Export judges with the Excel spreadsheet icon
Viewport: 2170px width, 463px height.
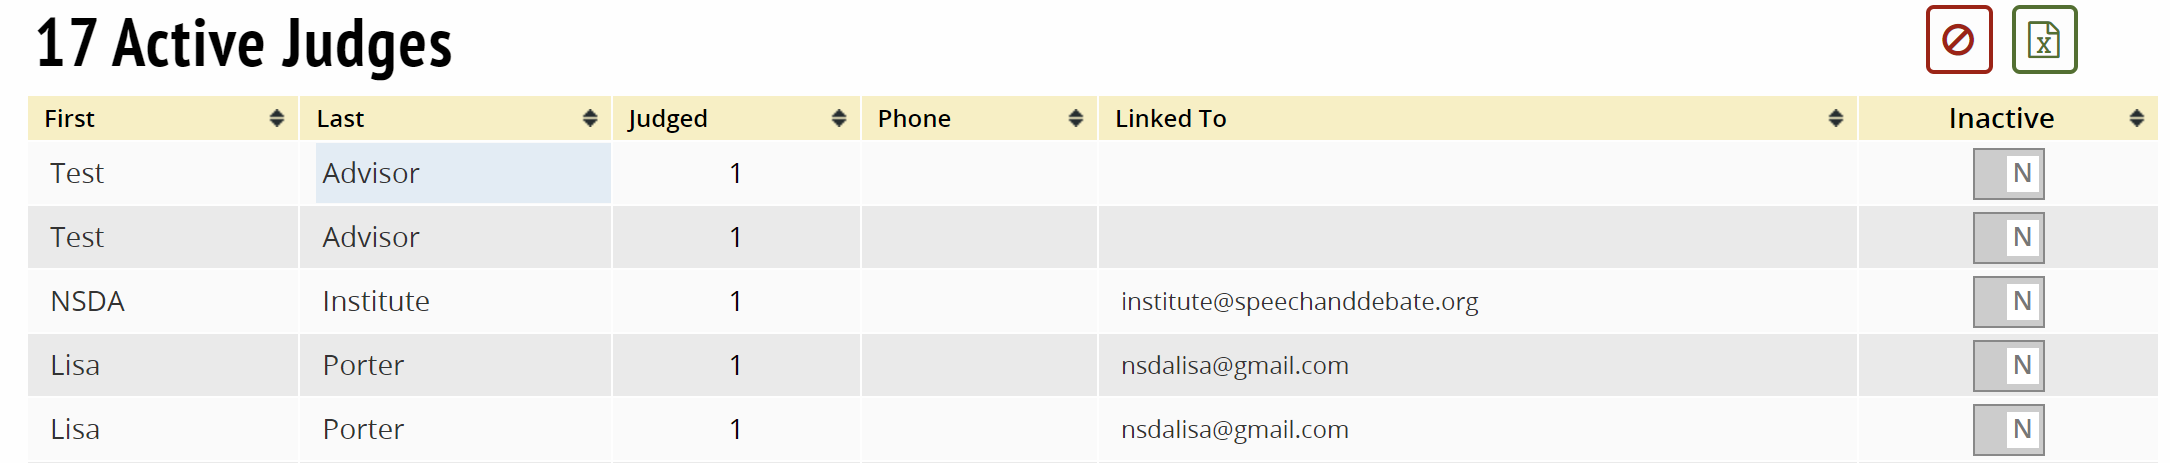pyautogui.click(x=2043, y=40)
